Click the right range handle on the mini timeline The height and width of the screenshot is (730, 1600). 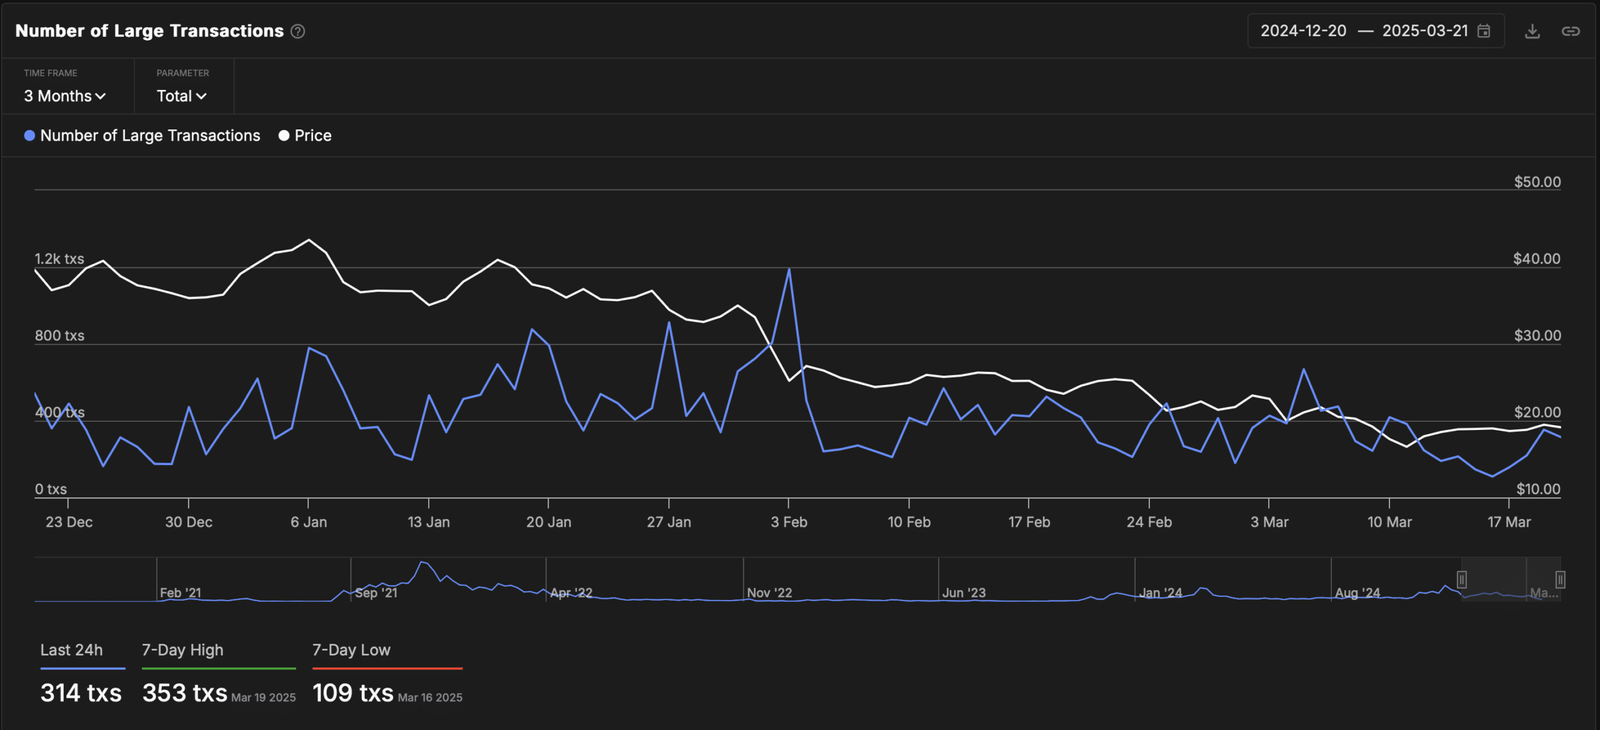click(1559, 580)
